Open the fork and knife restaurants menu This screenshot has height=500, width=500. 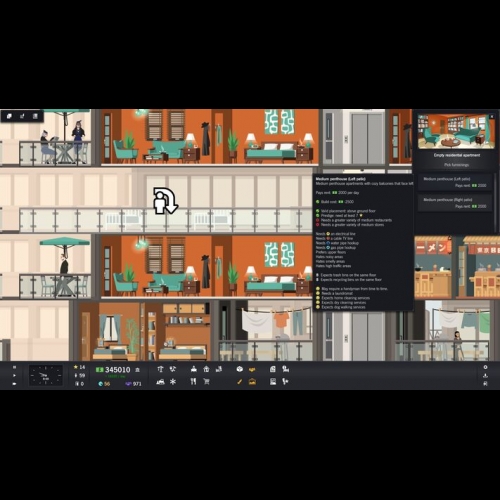coord(193,381)
